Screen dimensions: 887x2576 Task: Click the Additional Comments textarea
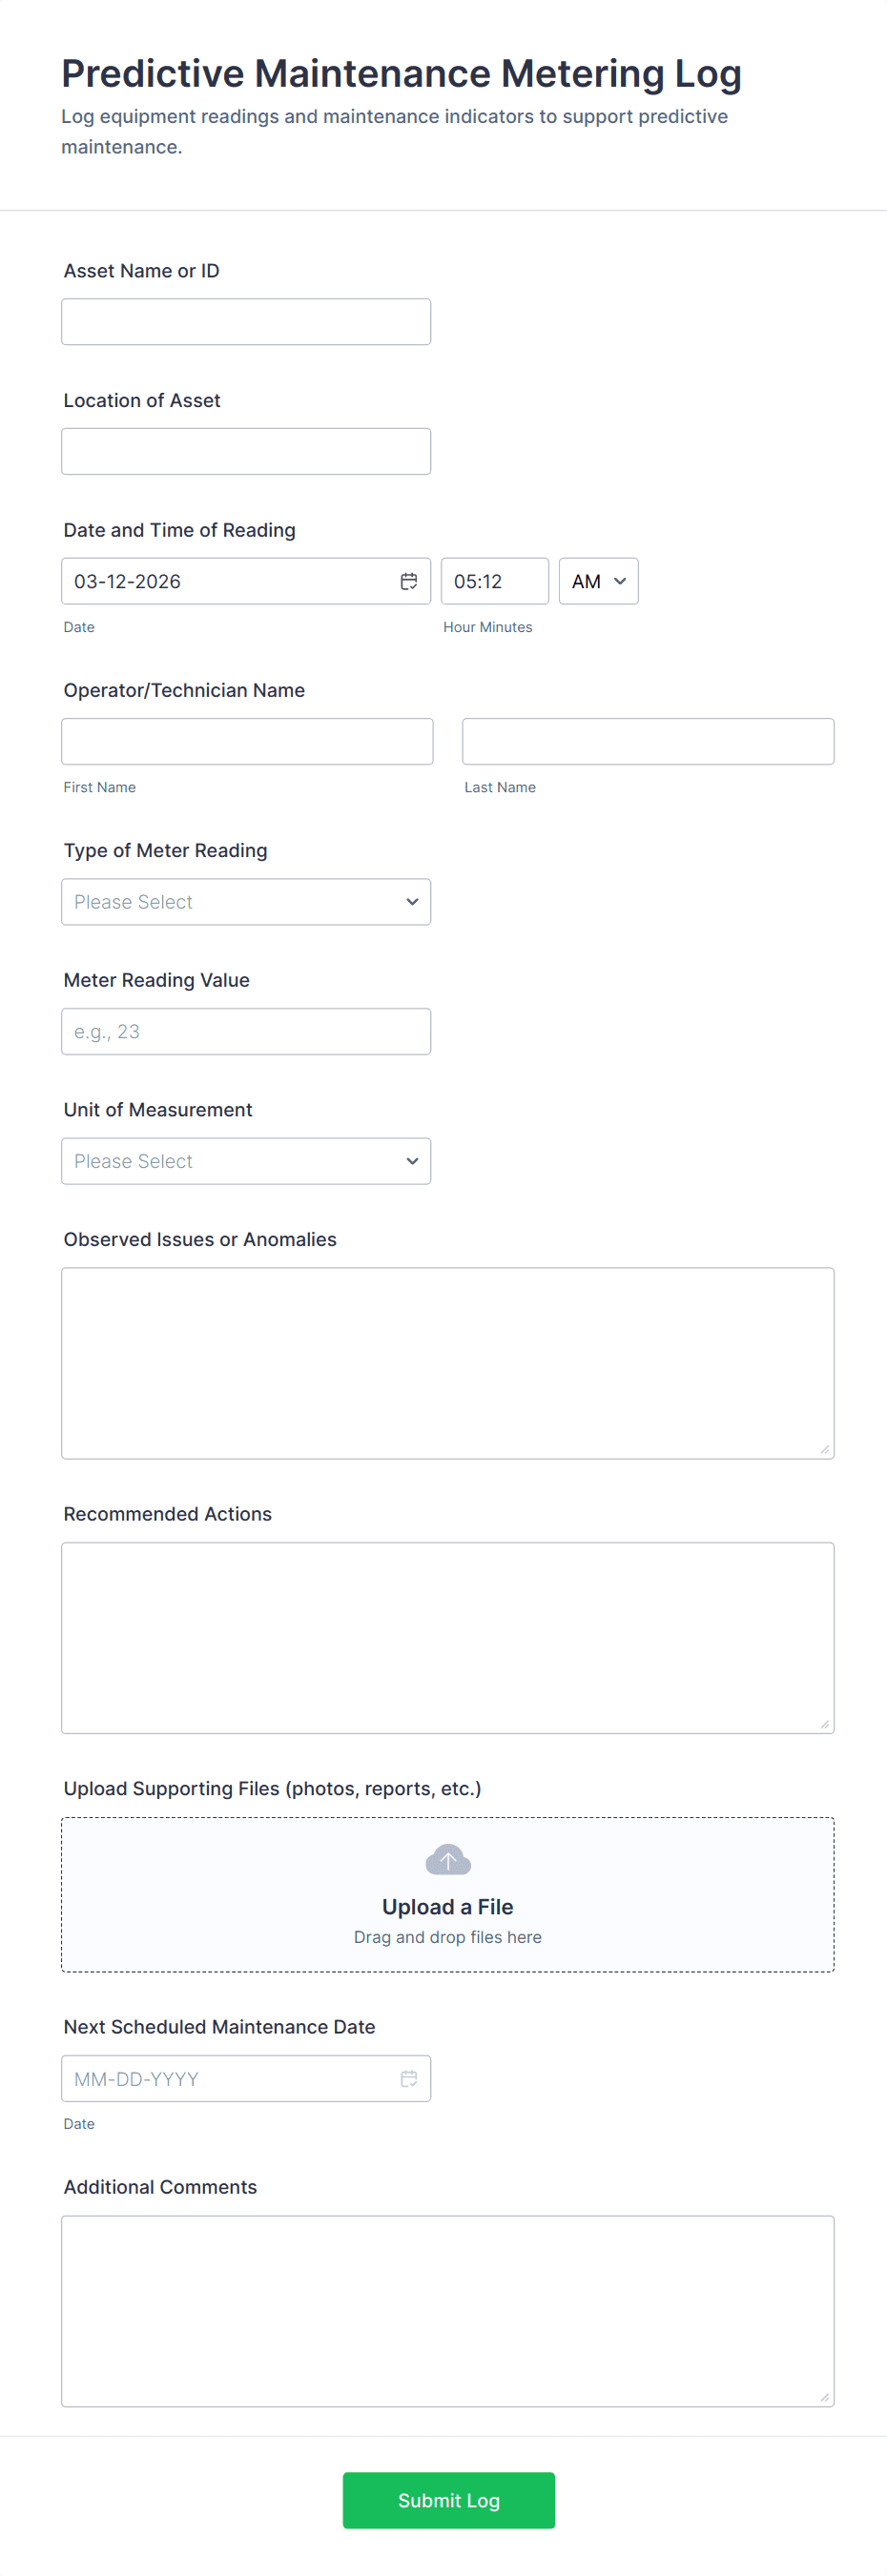(447, 2310)
